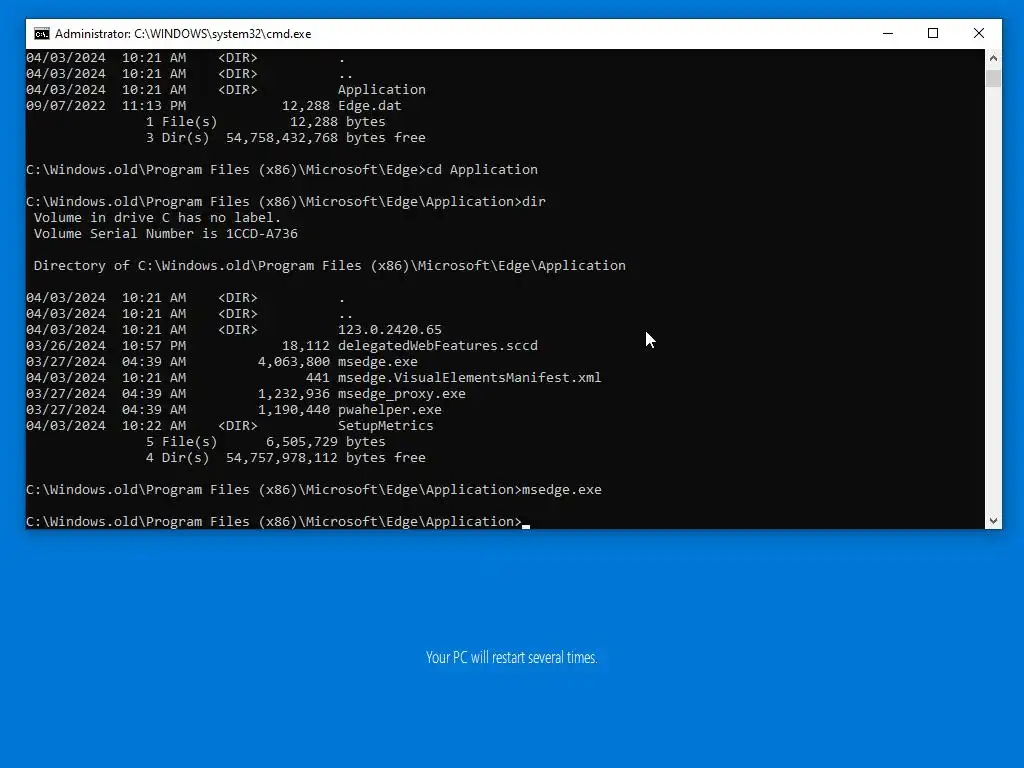Click '6,505,729 bytes' total line
The image size is (1024, 768).
[x=325, y=442]
